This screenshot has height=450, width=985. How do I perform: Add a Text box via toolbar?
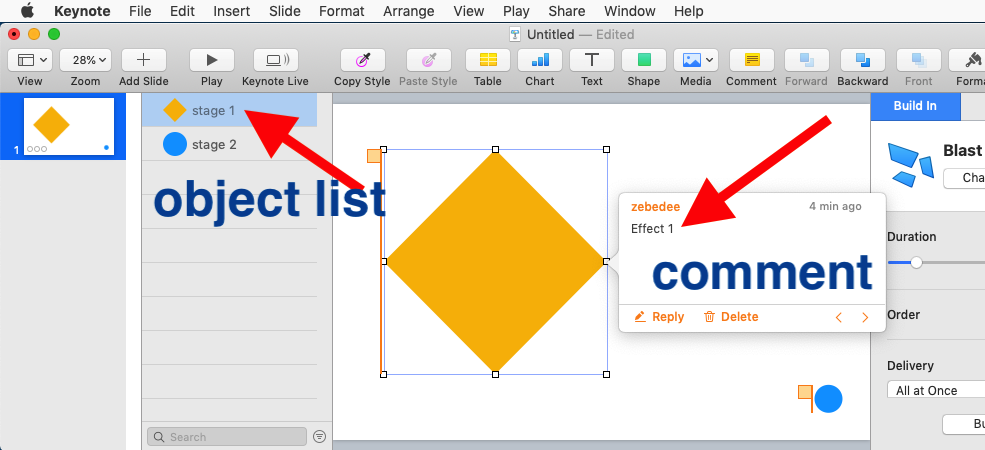(x=592, y=60)
